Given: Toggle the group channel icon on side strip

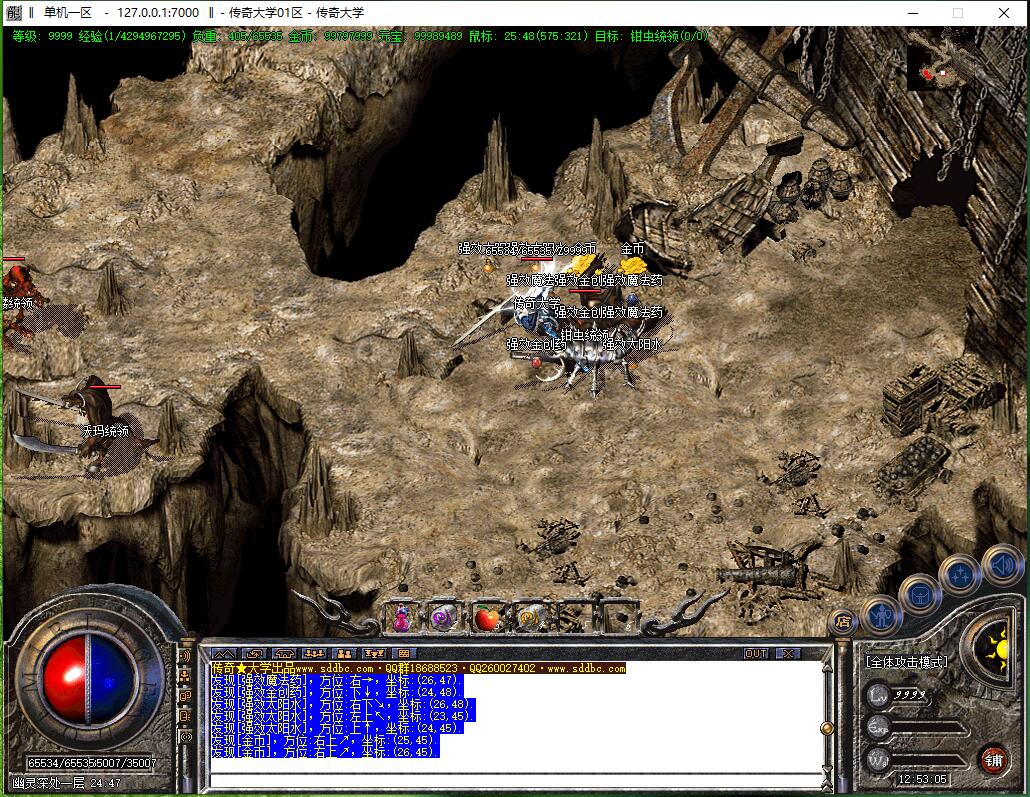Looking at the screenshot, I should point(185,675).
